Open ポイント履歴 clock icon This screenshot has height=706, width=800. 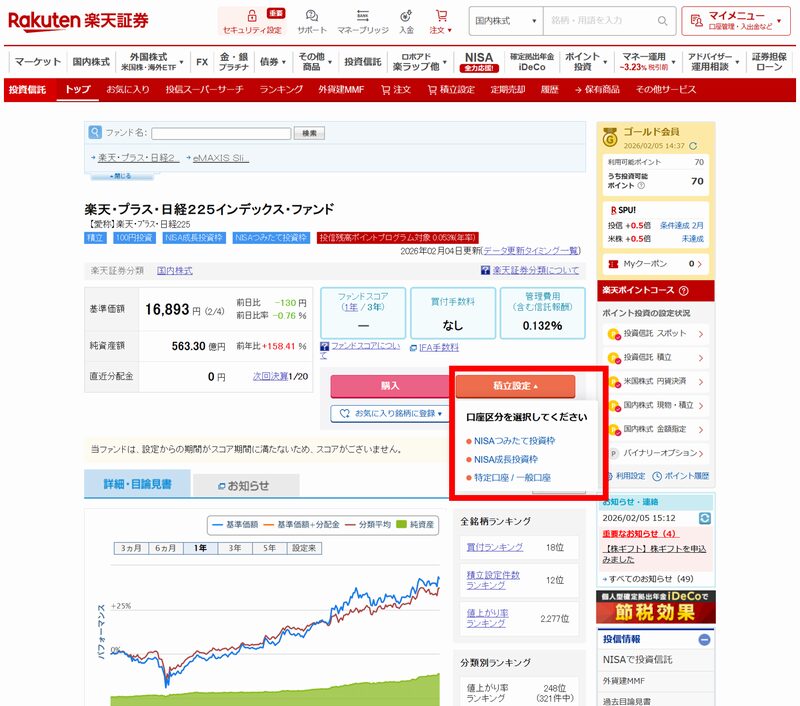658,476
